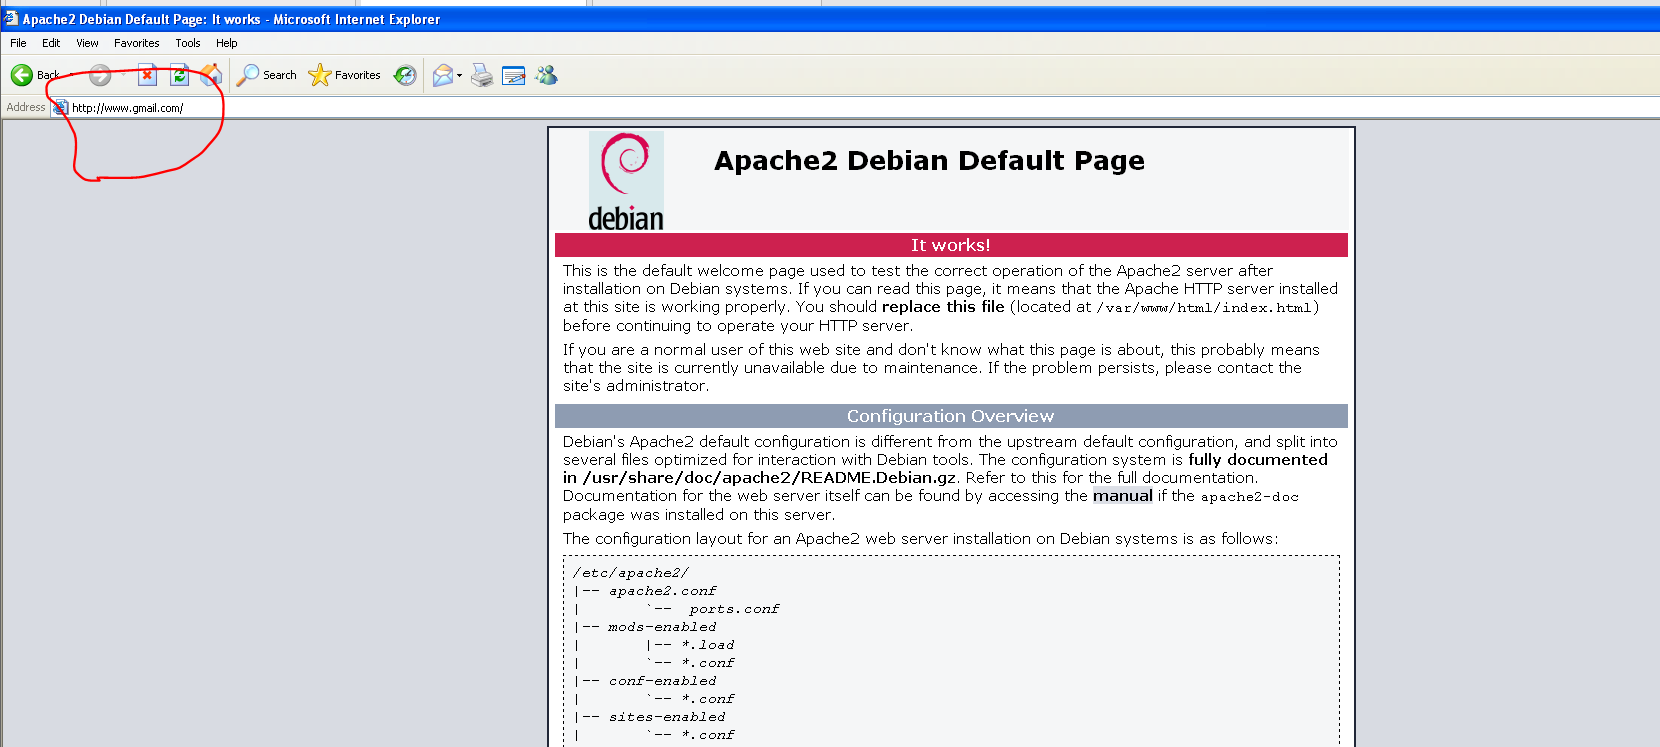This screenshot has width=1660, height=747.
Task: Stop loading with the red X icon
Action: click(147, 75)
